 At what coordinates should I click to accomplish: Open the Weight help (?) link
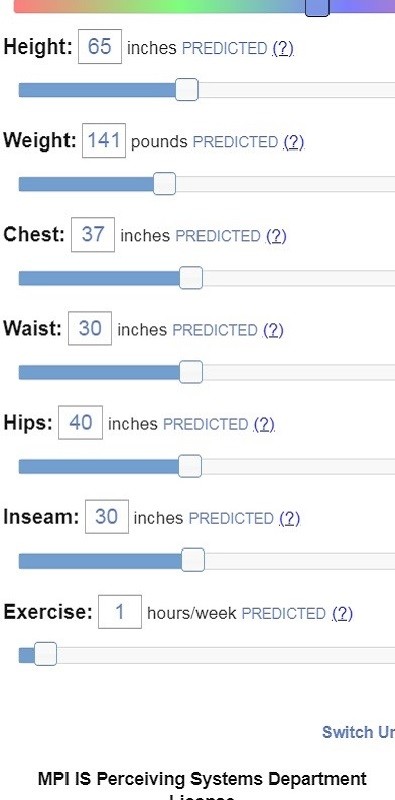click(x=293, y=142)
